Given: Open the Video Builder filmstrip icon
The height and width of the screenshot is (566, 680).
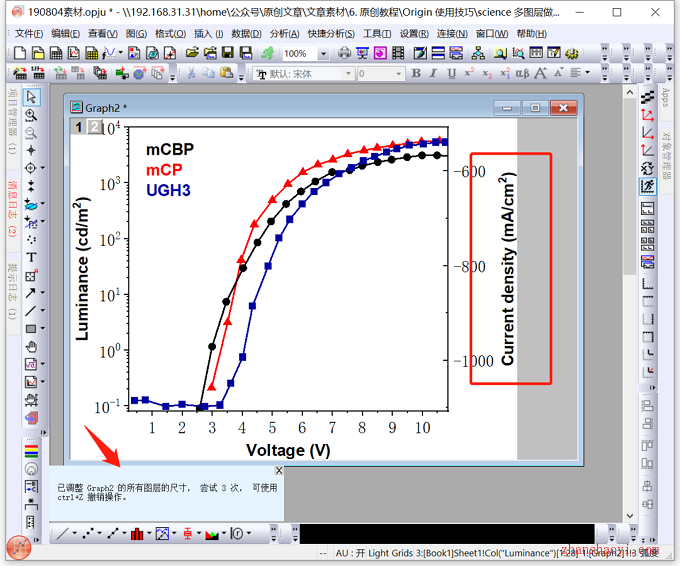Looking at the screenshot, I should pyautogui.click(x=398, y=53).
